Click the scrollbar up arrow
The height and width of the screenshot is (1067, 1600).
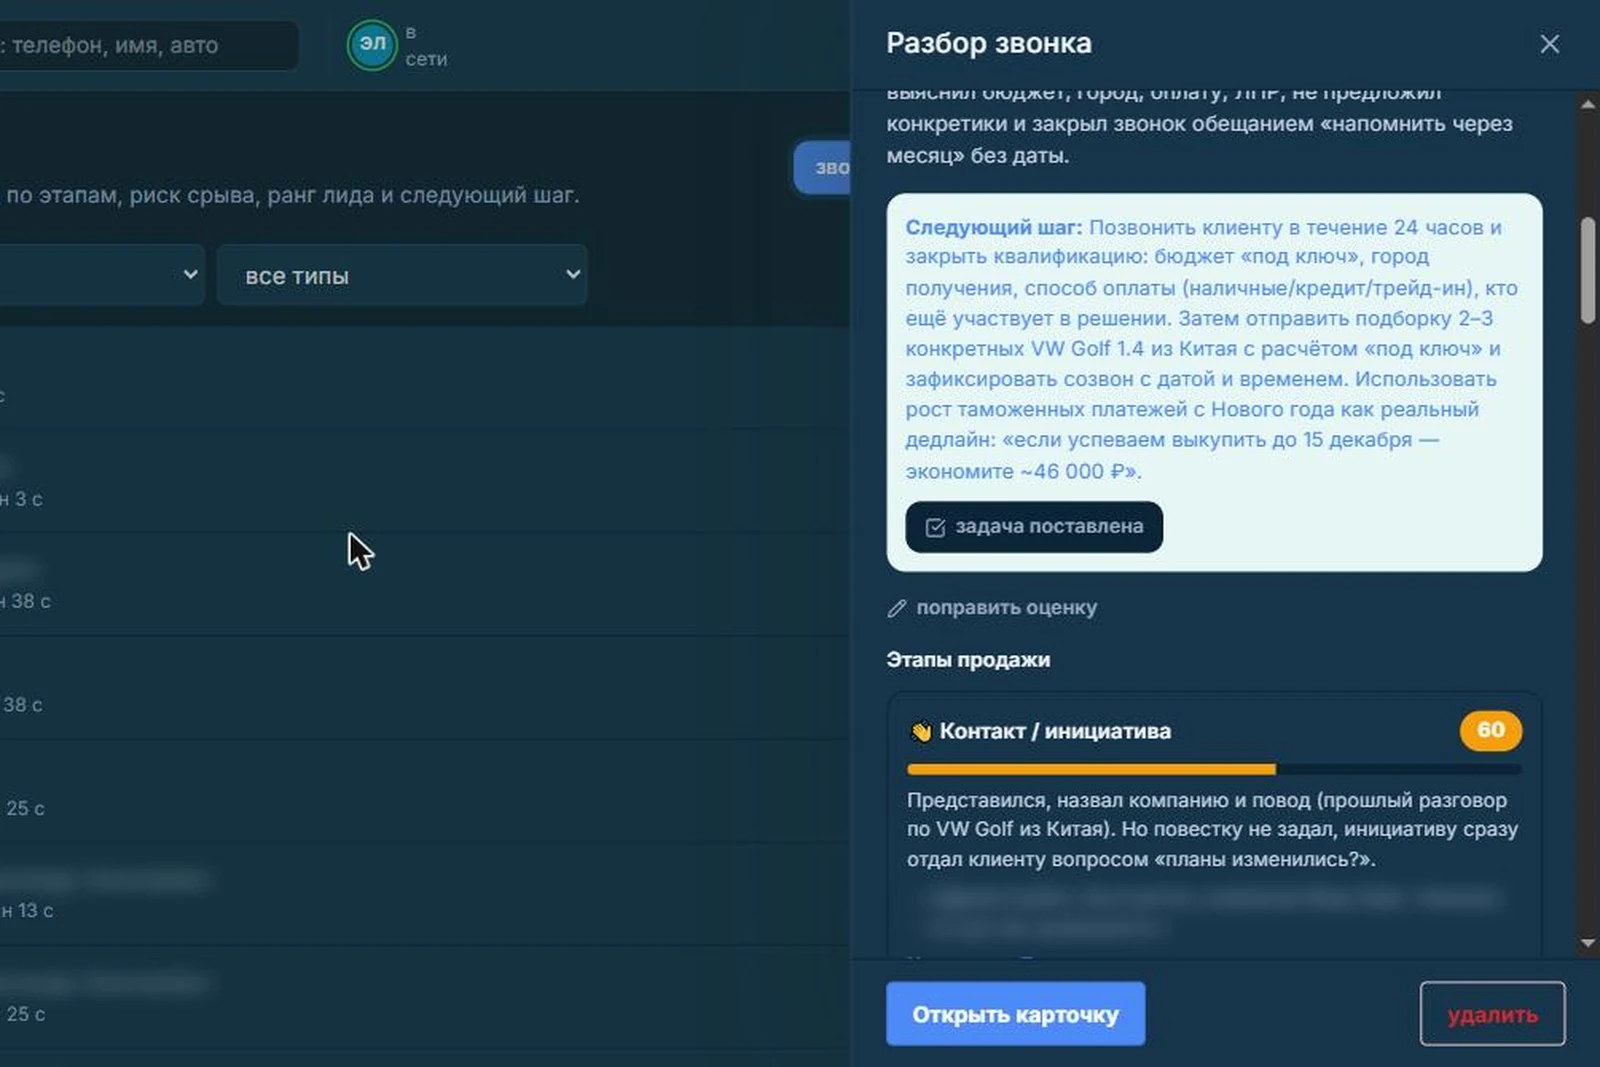pyautogui.click(x=1588, y=104)
